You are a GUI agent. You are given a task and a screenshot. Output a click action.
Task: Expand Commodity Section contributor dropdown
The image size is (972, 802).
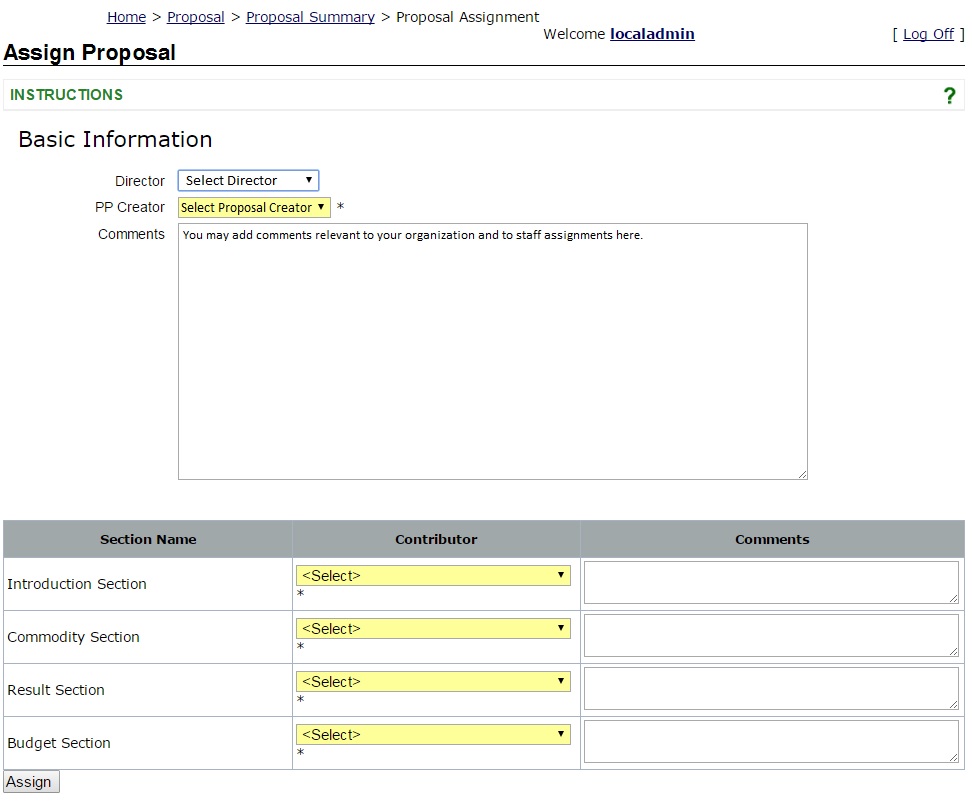coord(433,629)
